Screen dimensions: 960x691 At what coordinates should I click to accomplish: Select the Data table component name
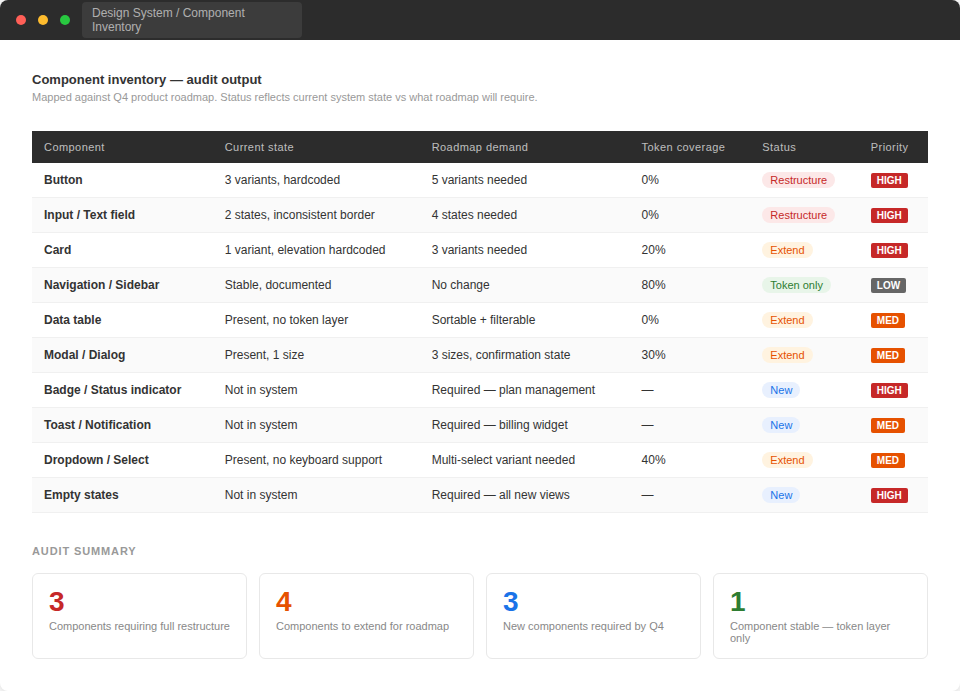click(x=73, y=319)
